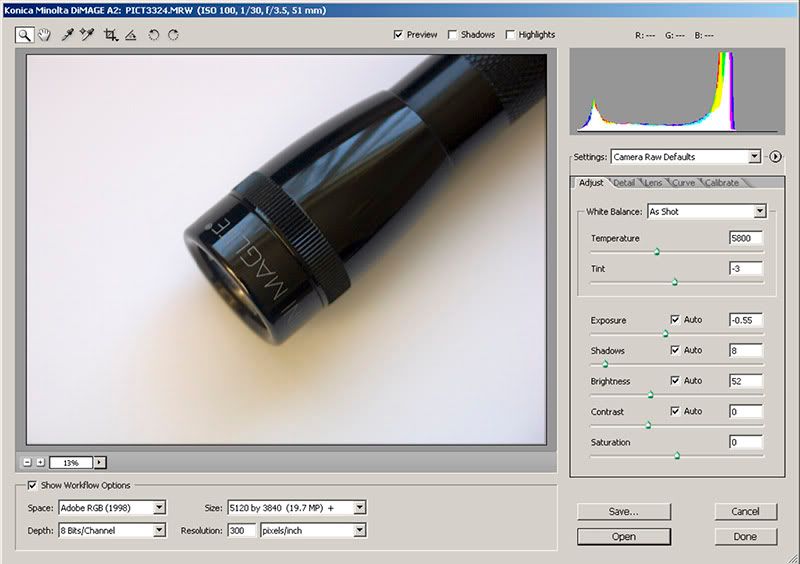Select the White Balance eyedropper tool

(67, 35)
